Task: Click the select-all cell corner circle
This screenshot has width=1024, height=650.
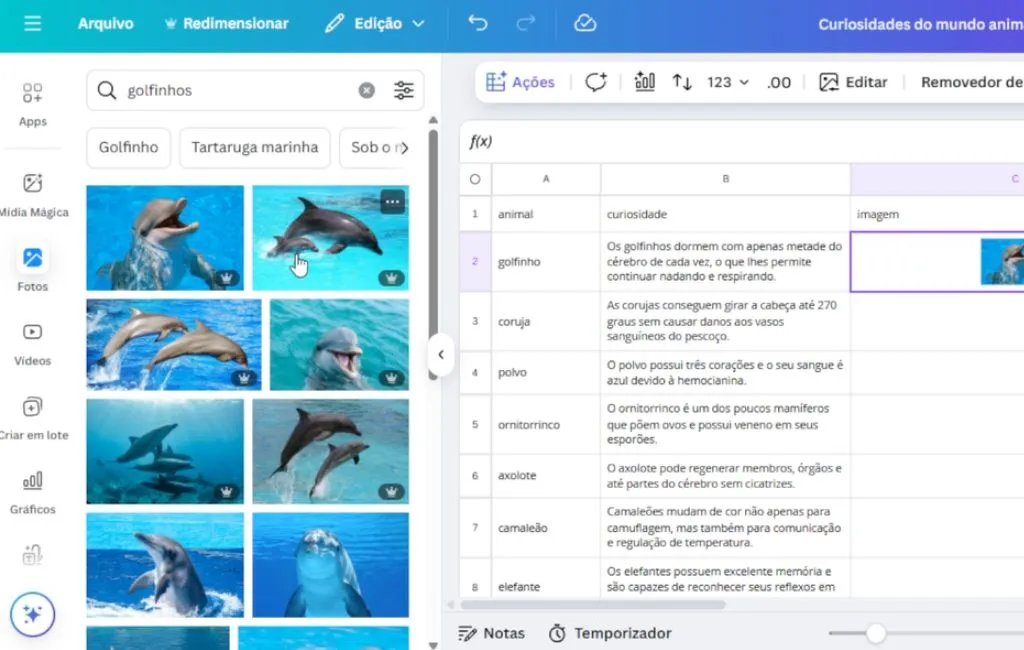Action: pyautogui.click(x=475, y=179)
